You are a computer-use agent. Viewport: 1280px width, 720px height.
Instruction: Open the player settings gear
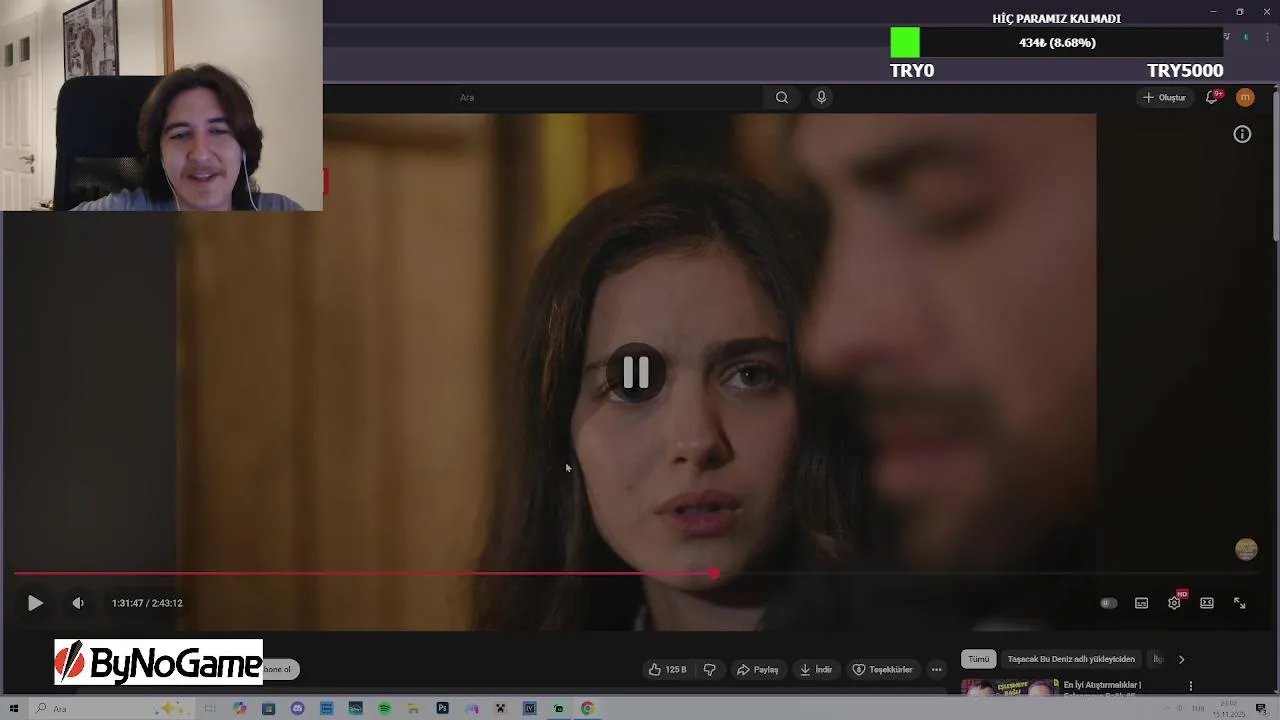click(x=1174, y=603)
